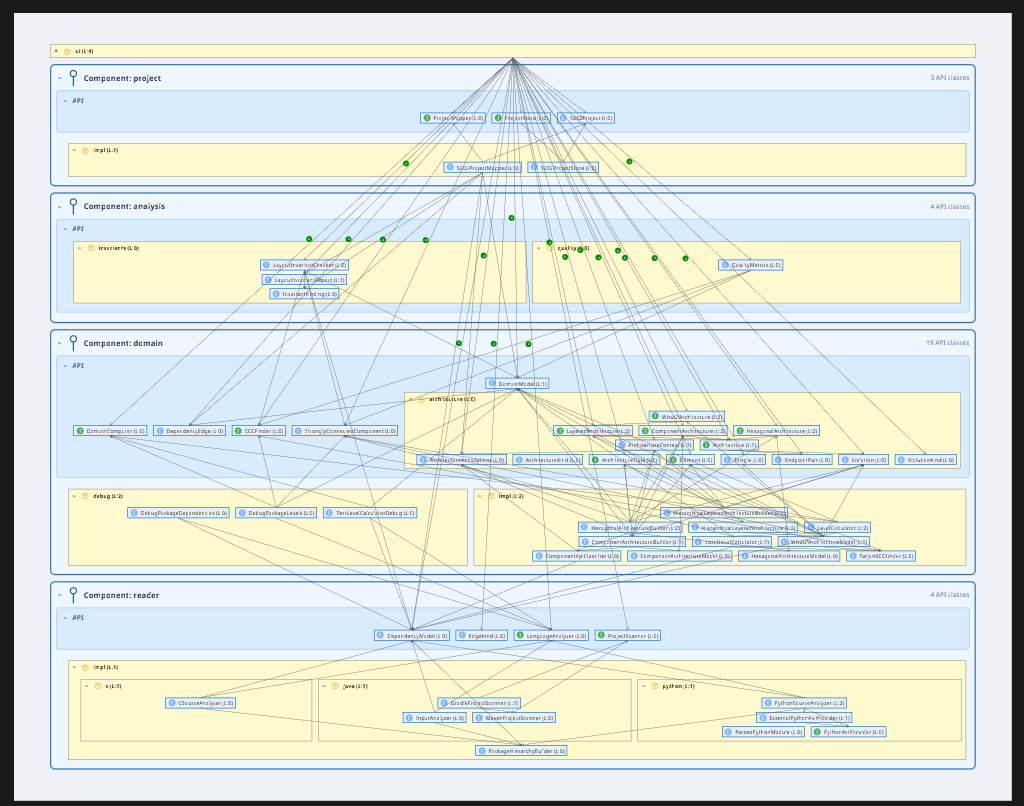
Task: Click the interface icon on PythonAstProvider
Action: click(x=817, y=732)
